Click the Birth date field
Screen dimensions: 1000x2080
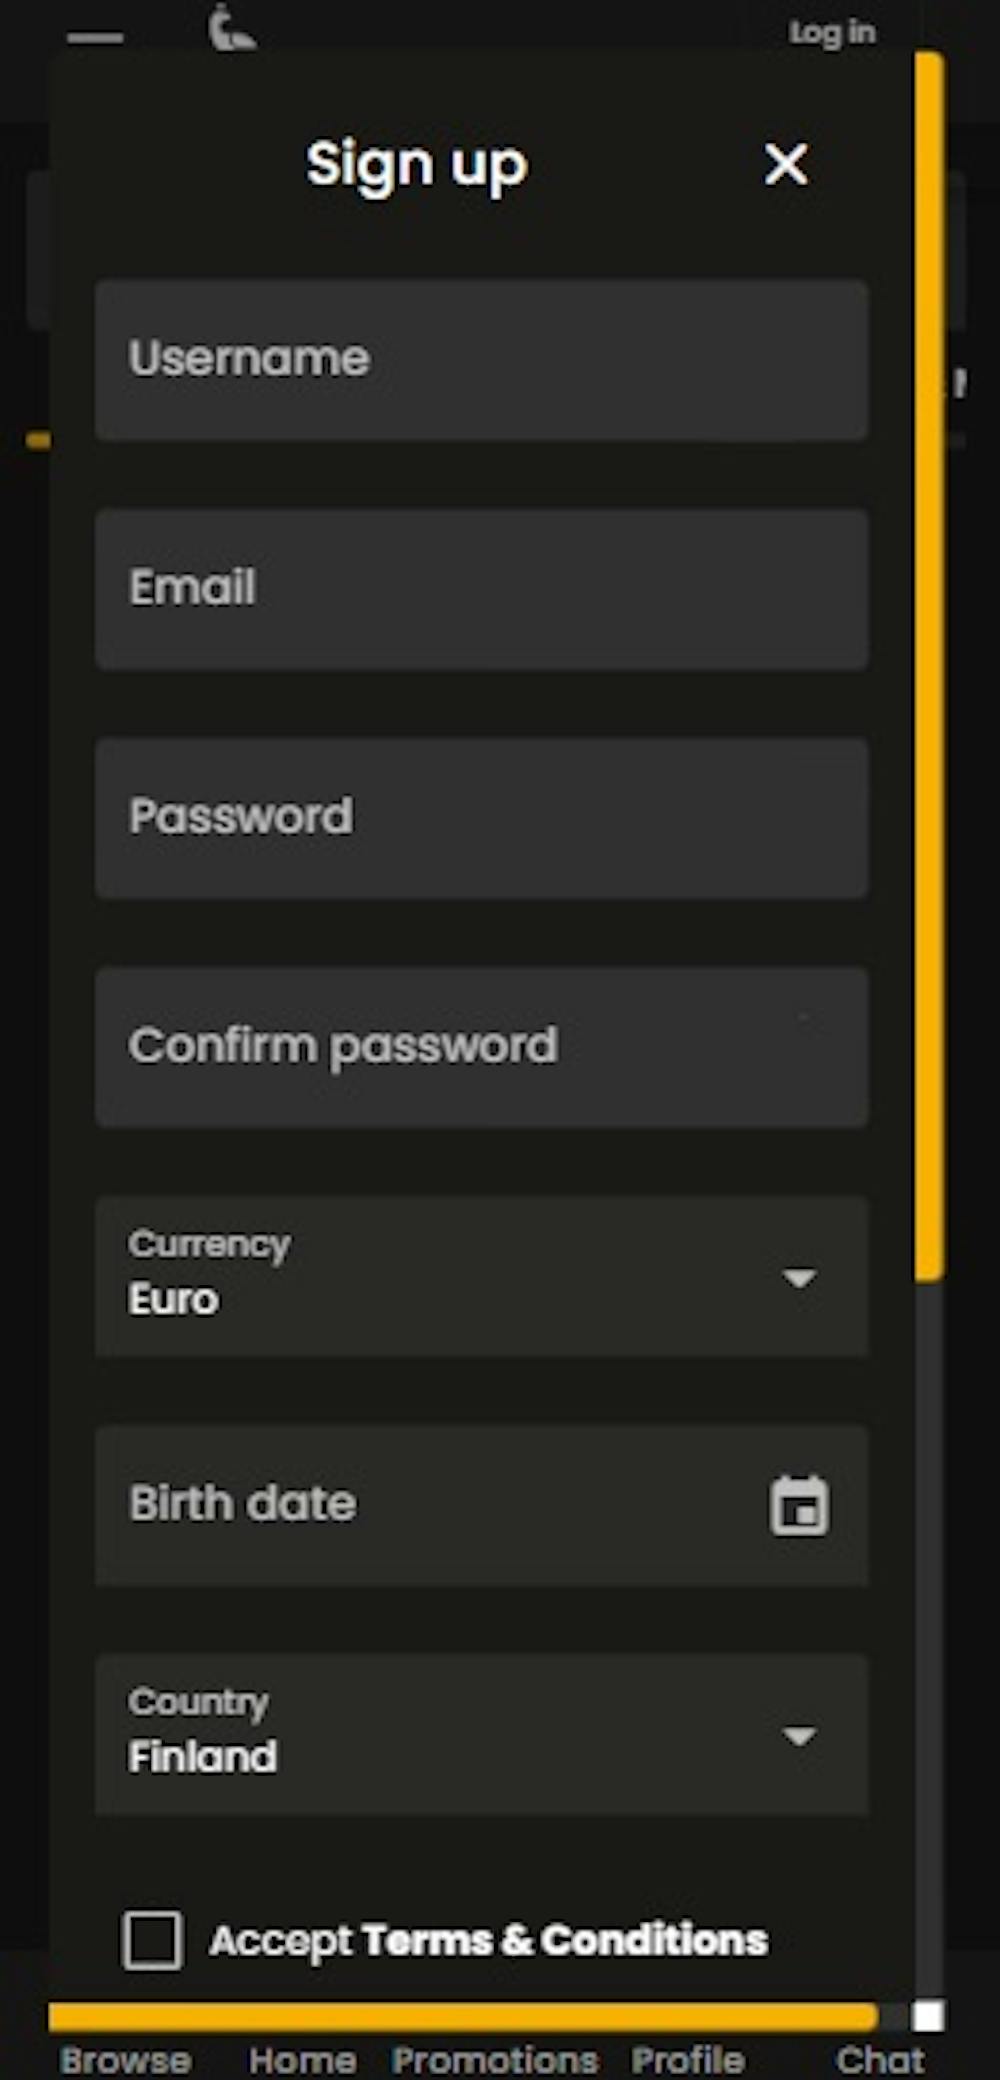pos(482,1505)
